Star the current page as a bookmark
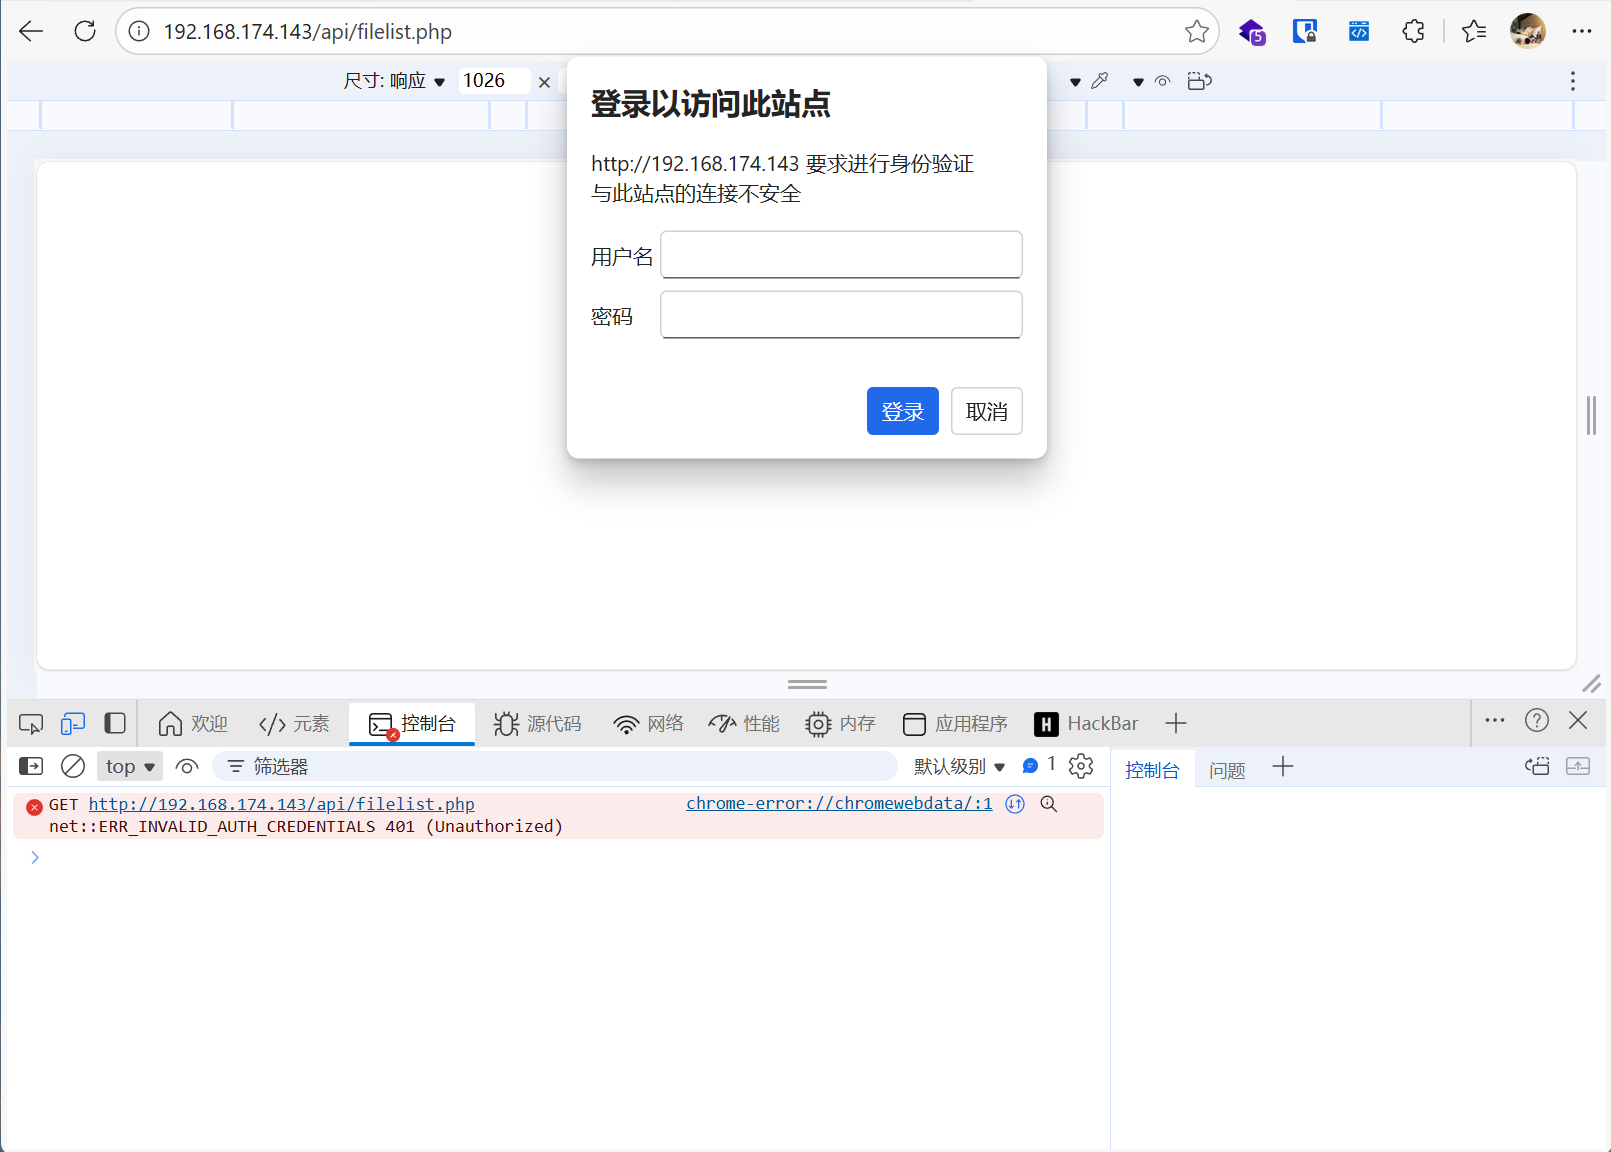This screenshot has height=1152, width=1611. click(x=1196, y=31)
